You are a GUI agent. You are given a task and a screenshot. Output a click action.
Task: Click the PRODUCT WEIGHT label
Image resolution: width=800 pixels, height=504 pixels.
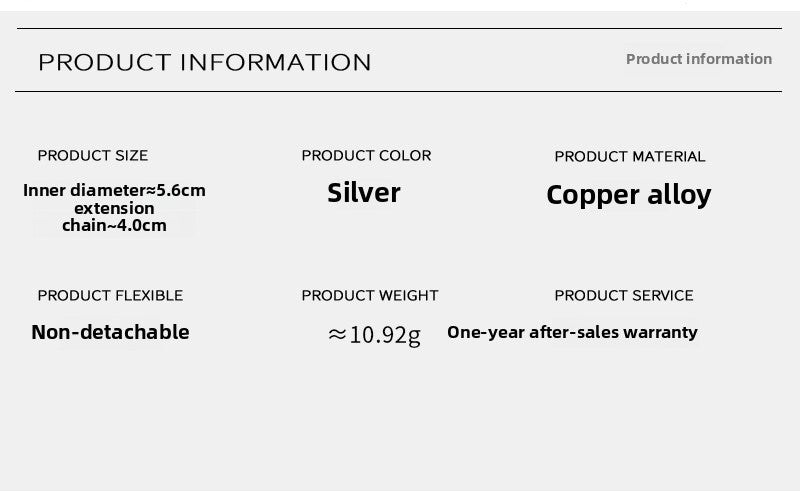pyautogui.click(x=370, y=295)
